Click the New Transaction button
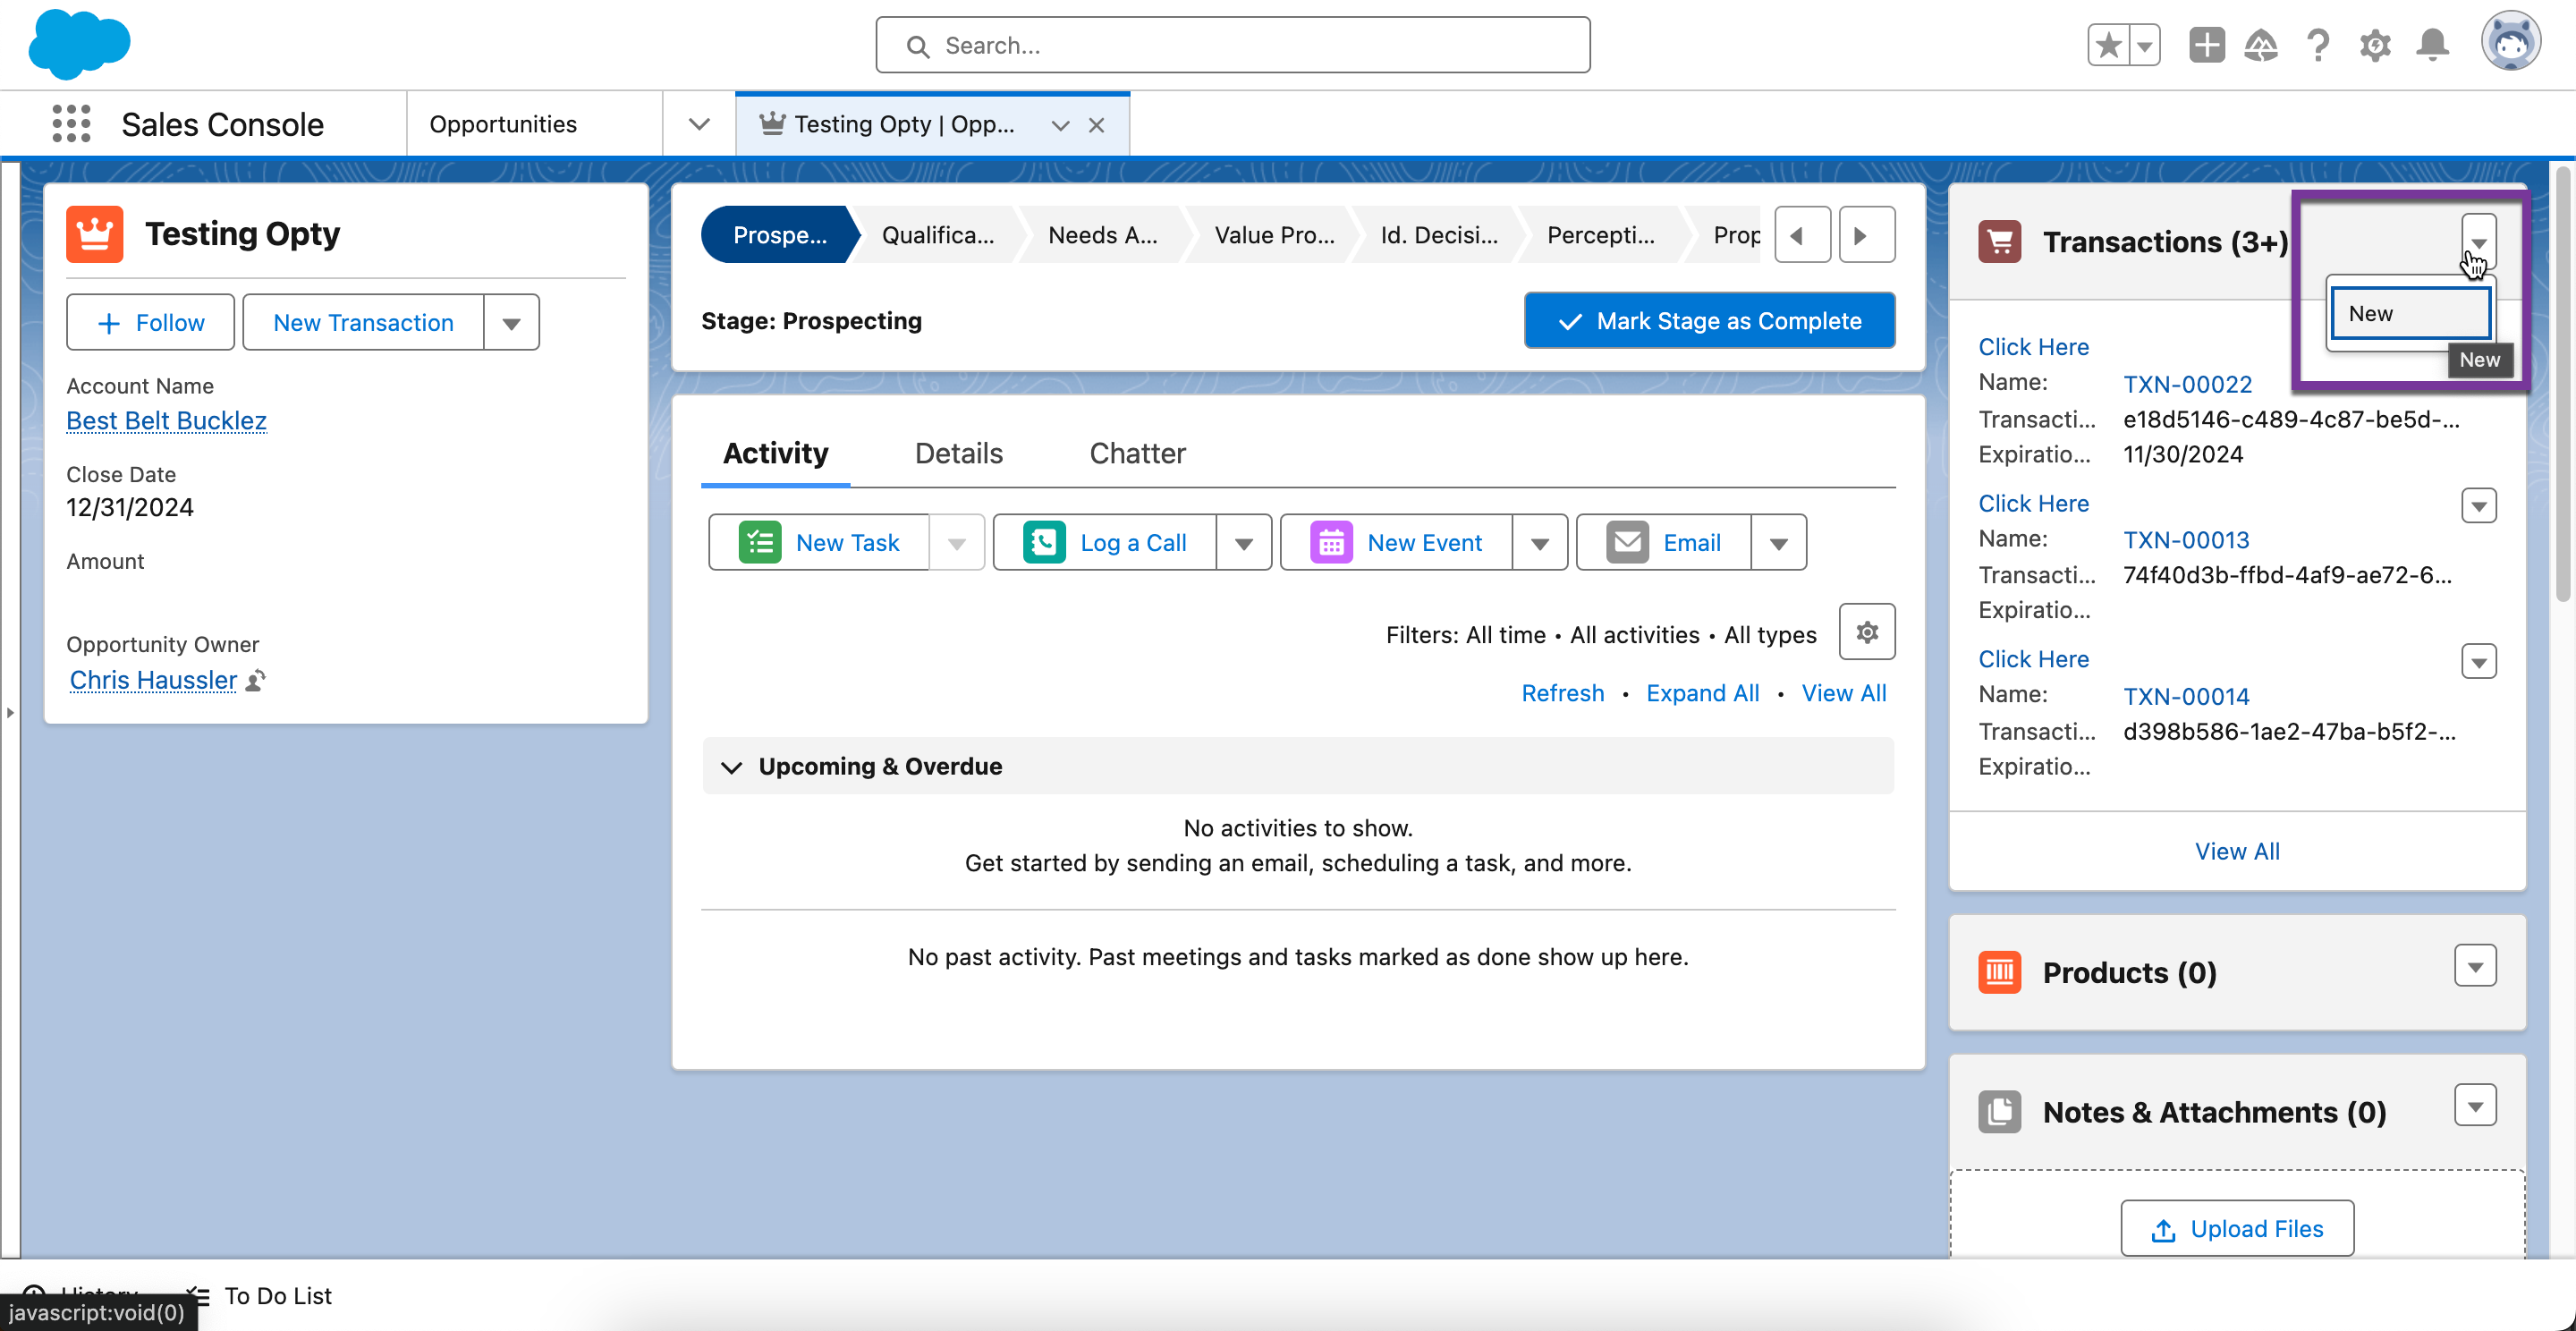This screenshot has width=2576, height=1331. pos(363,322)
